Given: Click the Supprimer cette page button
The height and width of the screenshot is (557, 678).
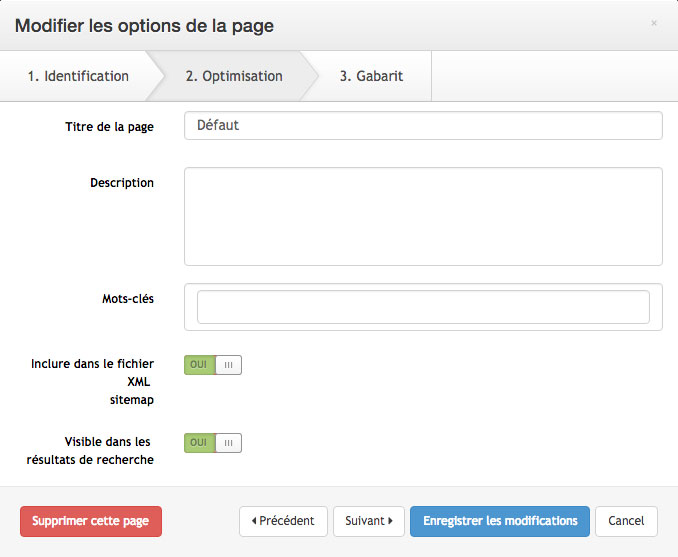Looking at the screenshot, I should 91,521.
